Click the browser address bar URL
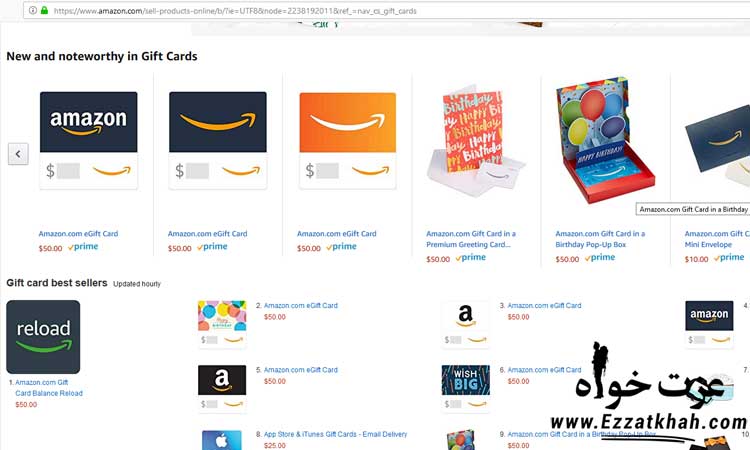Viewport: 750px width, 450px height. coord(235,11)
